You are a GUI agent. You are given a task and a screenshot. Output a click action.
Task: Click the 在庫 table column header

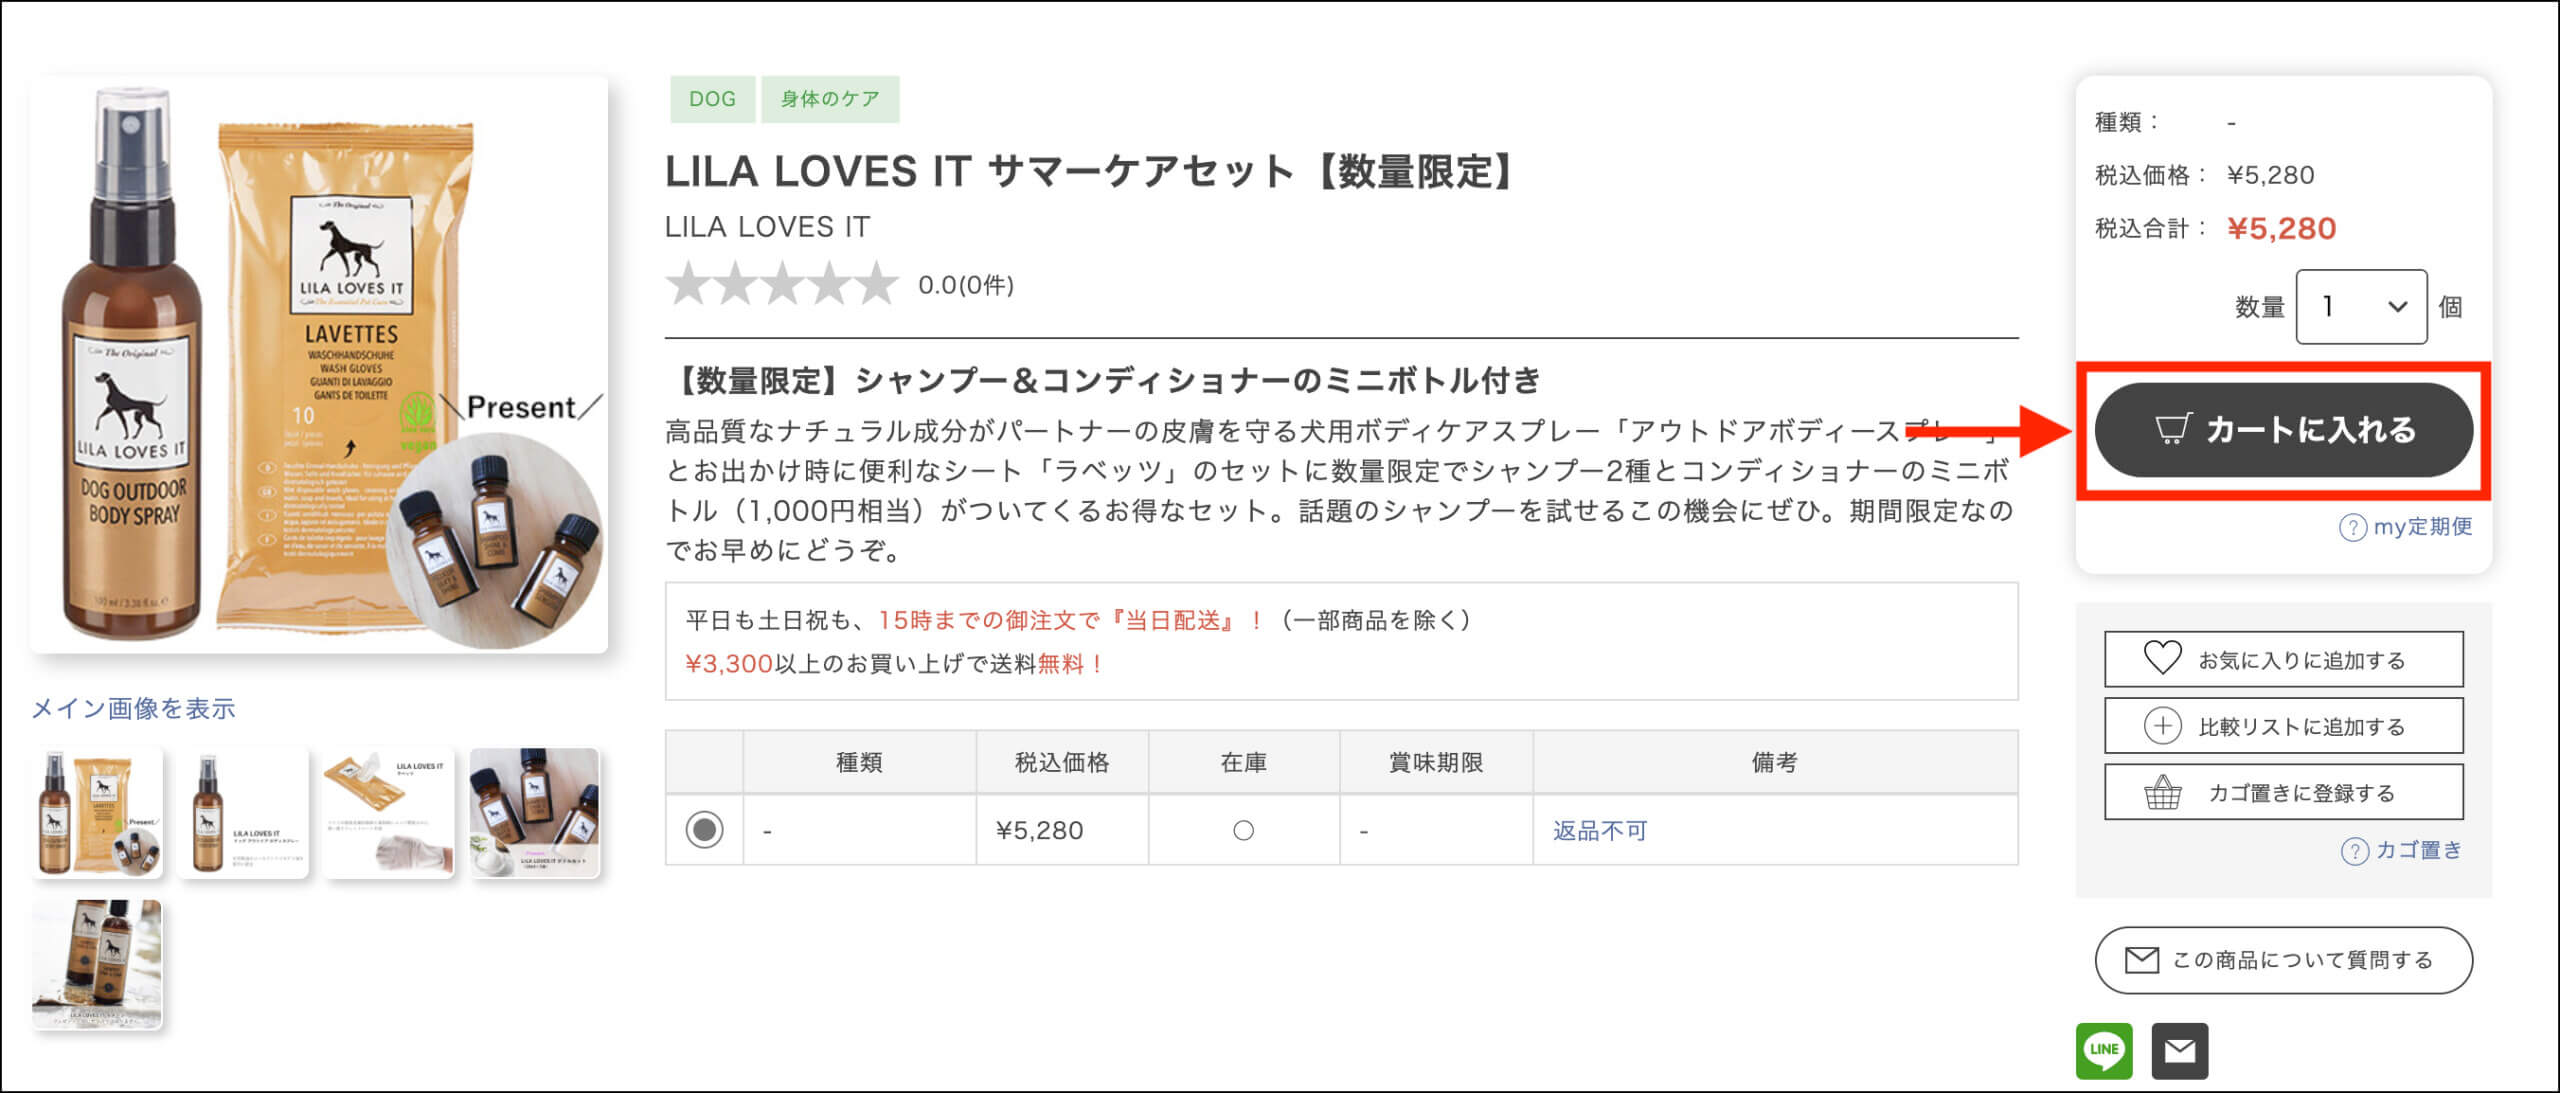(1244, 762)
